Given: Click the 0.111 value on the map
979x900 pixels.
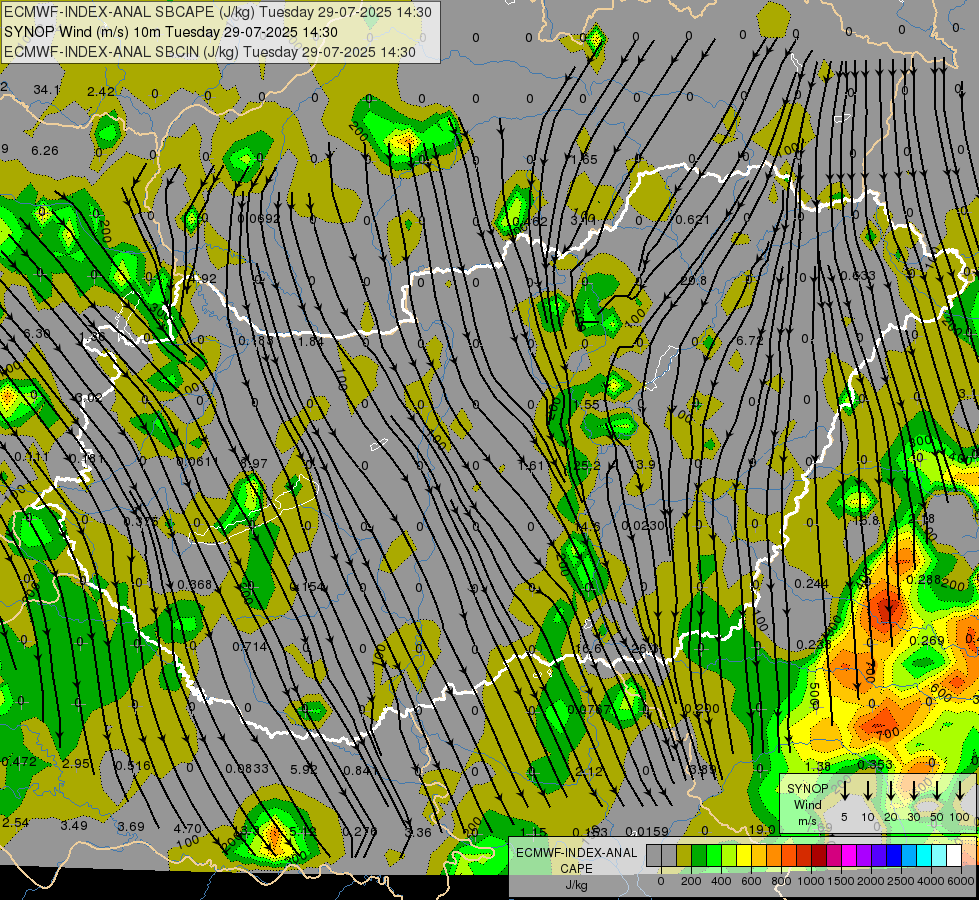Looking at the screenshot, I should (x=31, y=457).
